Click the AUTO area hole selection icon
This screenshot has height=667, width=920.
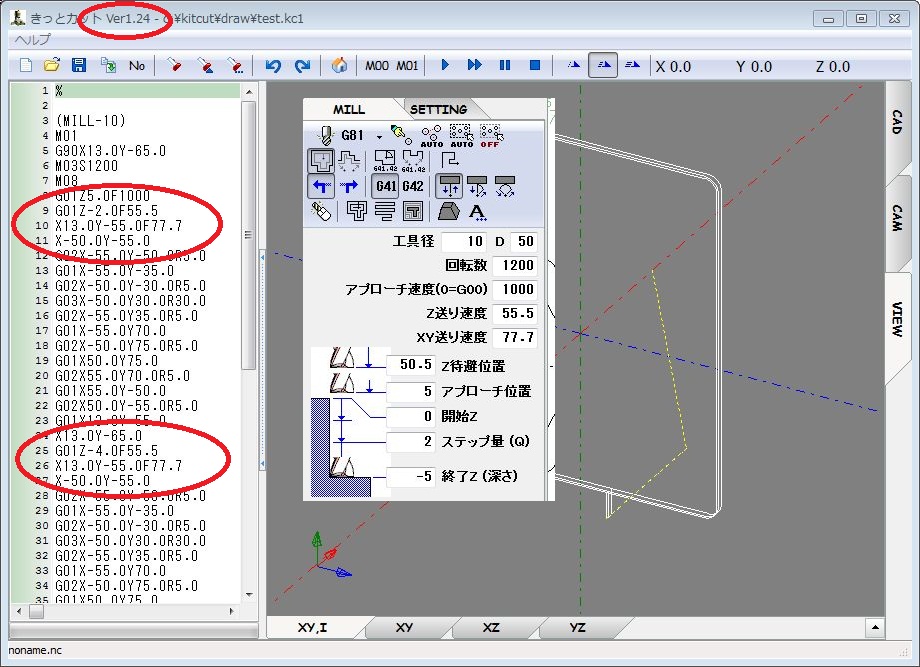461,136
